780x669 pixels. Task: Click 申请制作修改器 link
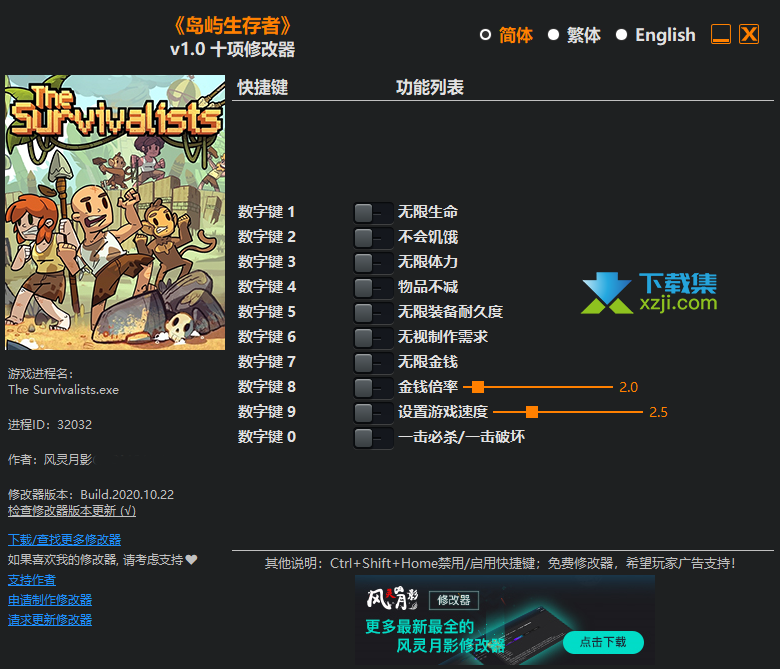coord(50,600)
